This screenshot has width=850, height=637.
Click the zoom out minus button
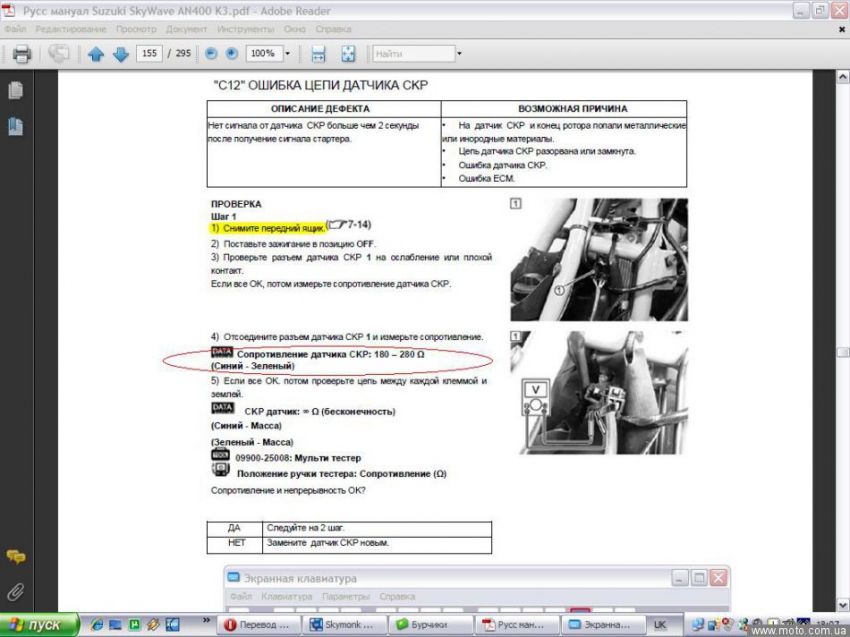[x=211, y=53]
